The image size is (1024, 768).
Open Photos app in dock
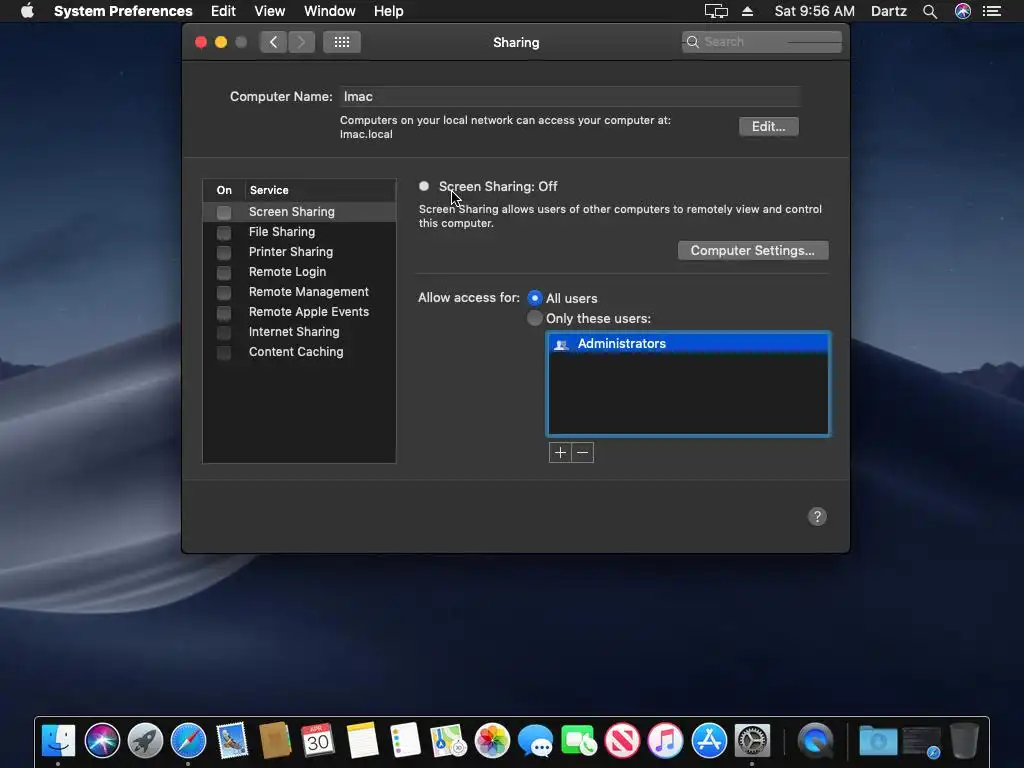(492, 741)
